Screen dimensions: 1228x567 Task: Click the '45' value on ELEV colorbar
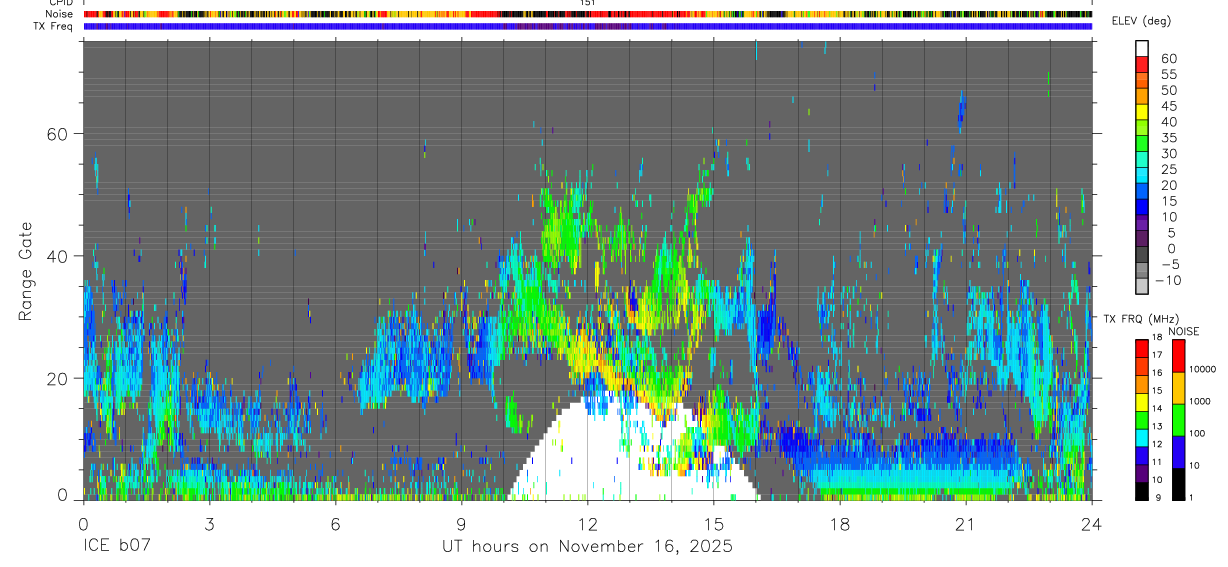tap(1168, 106)
